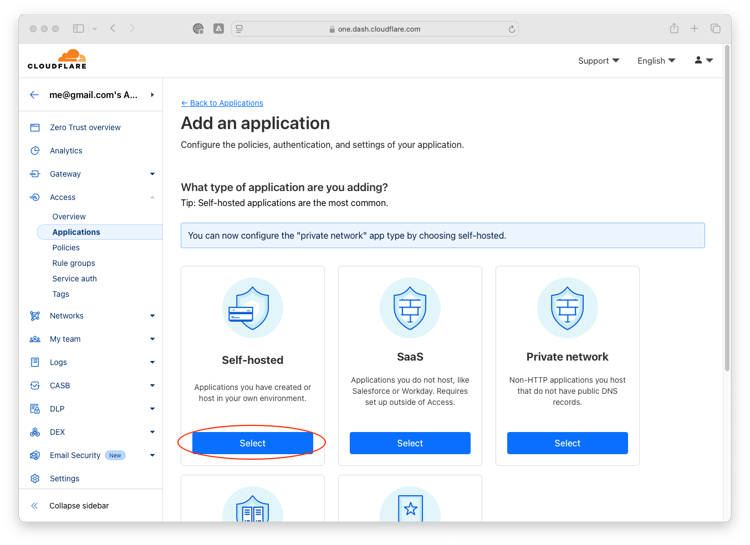The height and width of the screenshot is (545, 750).
Task: Collapse the Access menu arrow
Action: (x=152, y=197)
